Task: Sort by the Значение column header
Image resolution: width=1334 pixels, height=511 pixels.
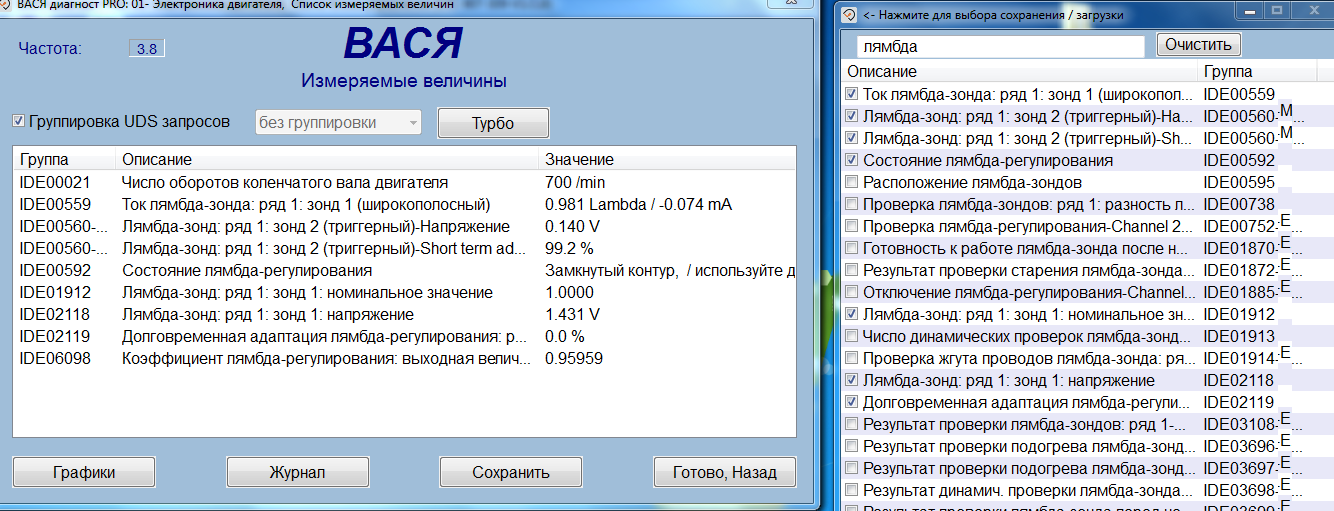Action: click(579, 160)
